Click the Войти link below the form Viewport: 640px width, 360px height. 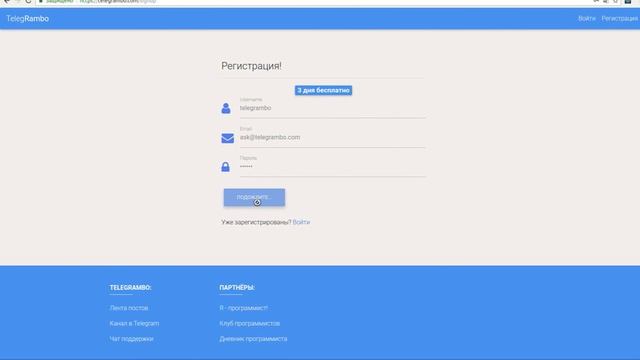click(x=301, y=222)
